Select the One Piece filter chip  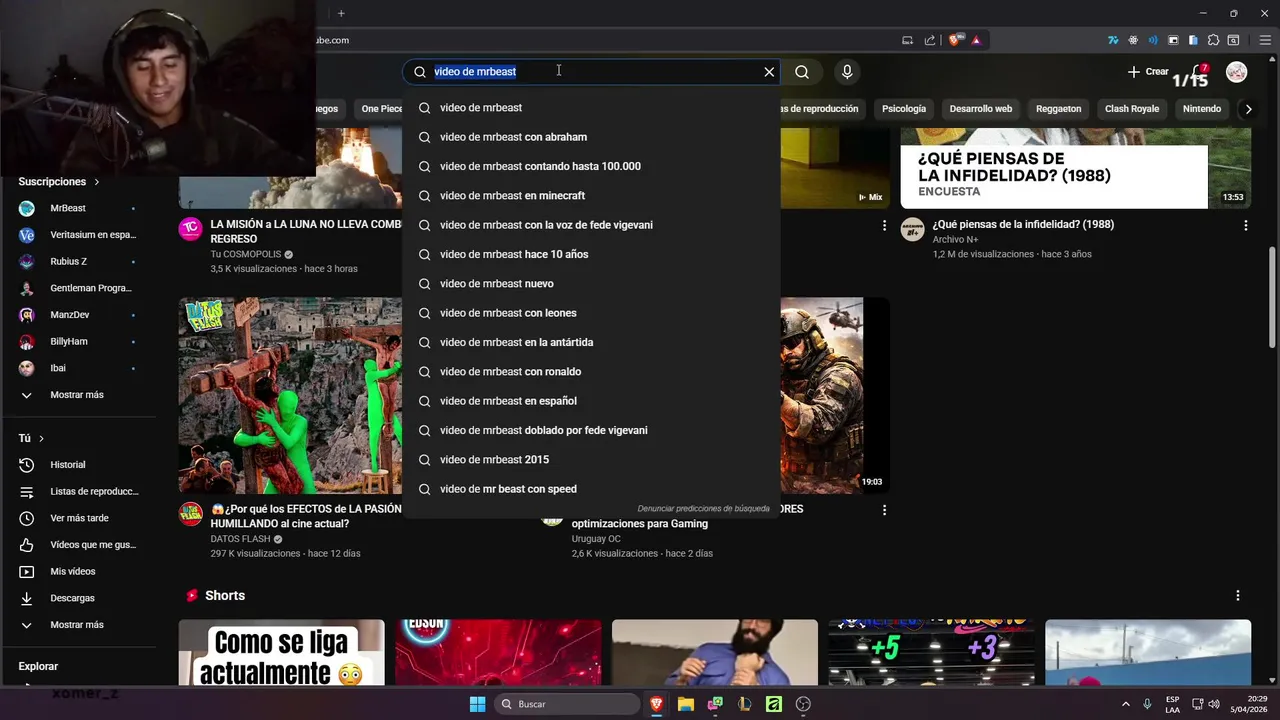point(380,109)
